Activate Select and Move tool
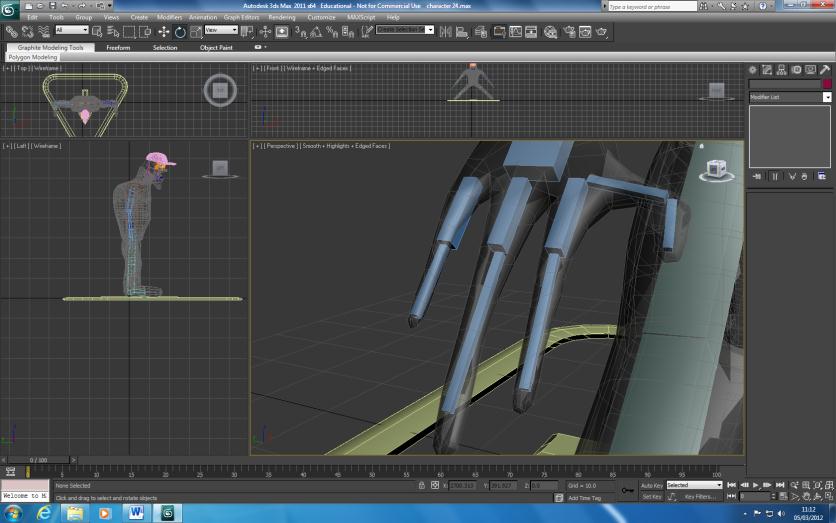 tap(164, 32)
